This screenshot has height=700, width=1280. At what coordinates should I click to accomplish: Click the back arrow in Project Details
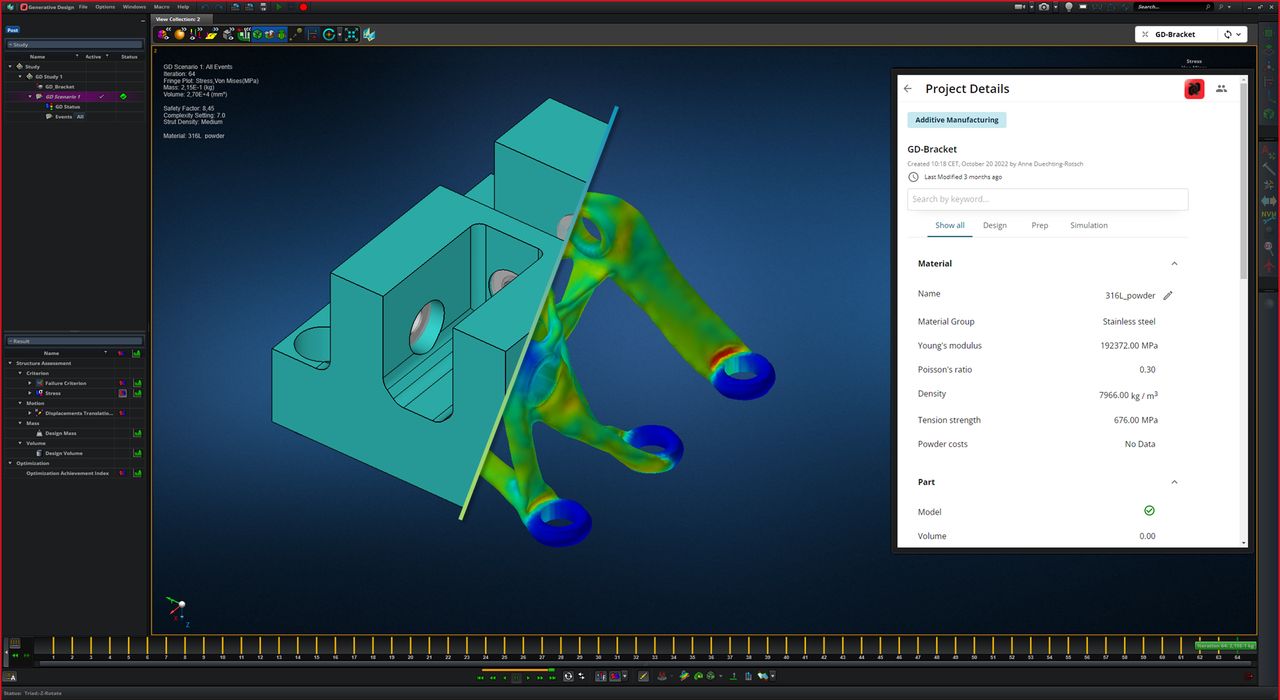(908, 89)
